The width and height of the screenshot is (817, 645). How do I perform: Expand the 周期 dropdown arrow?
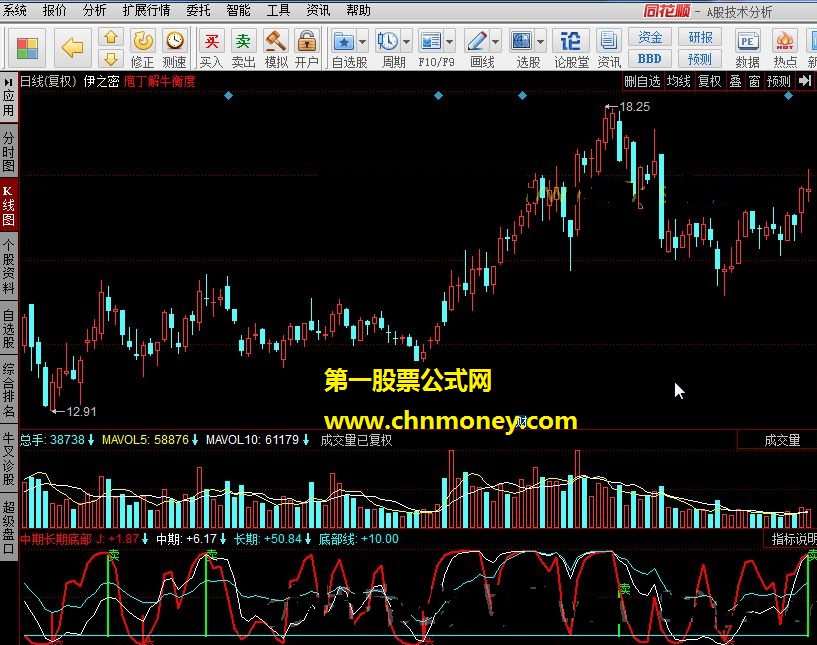406,41
